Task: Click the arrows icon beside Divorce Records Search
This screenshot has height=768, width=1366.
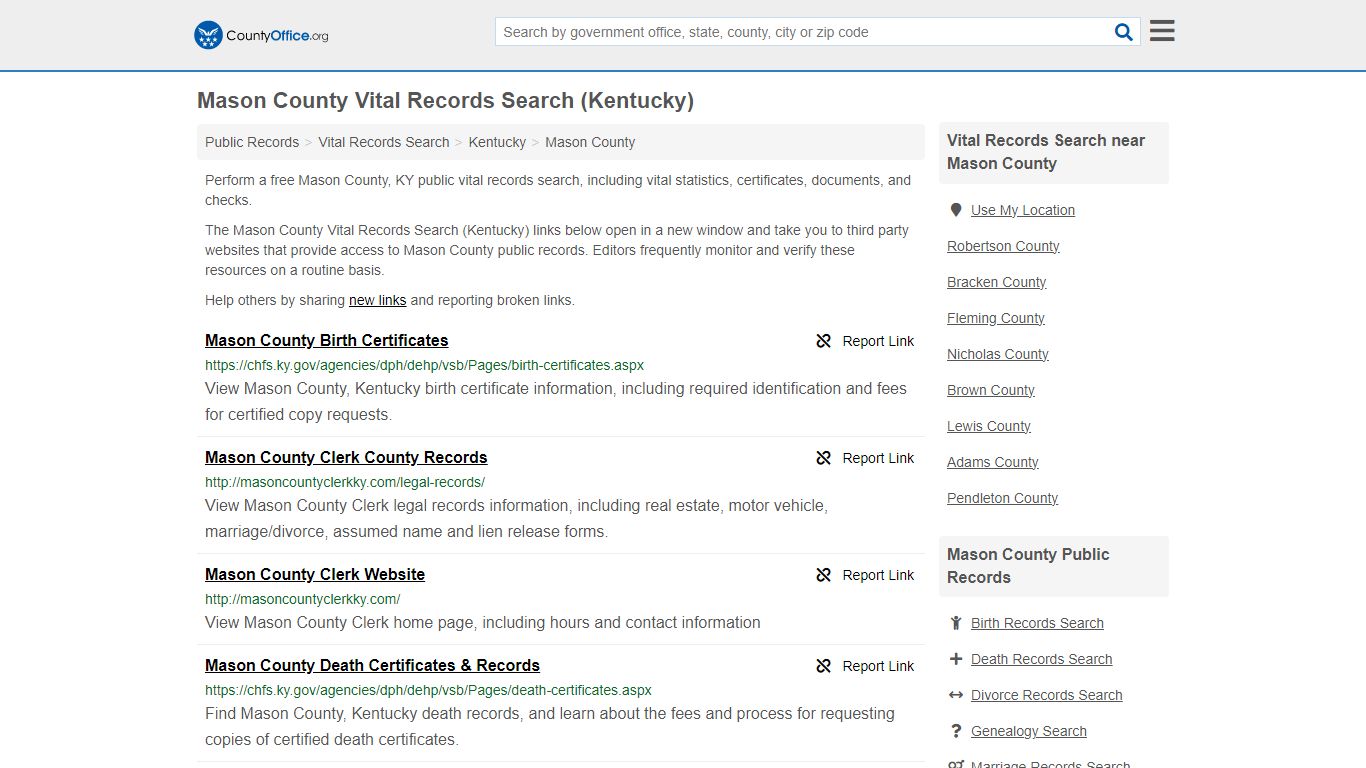Action: pos(956,695)
